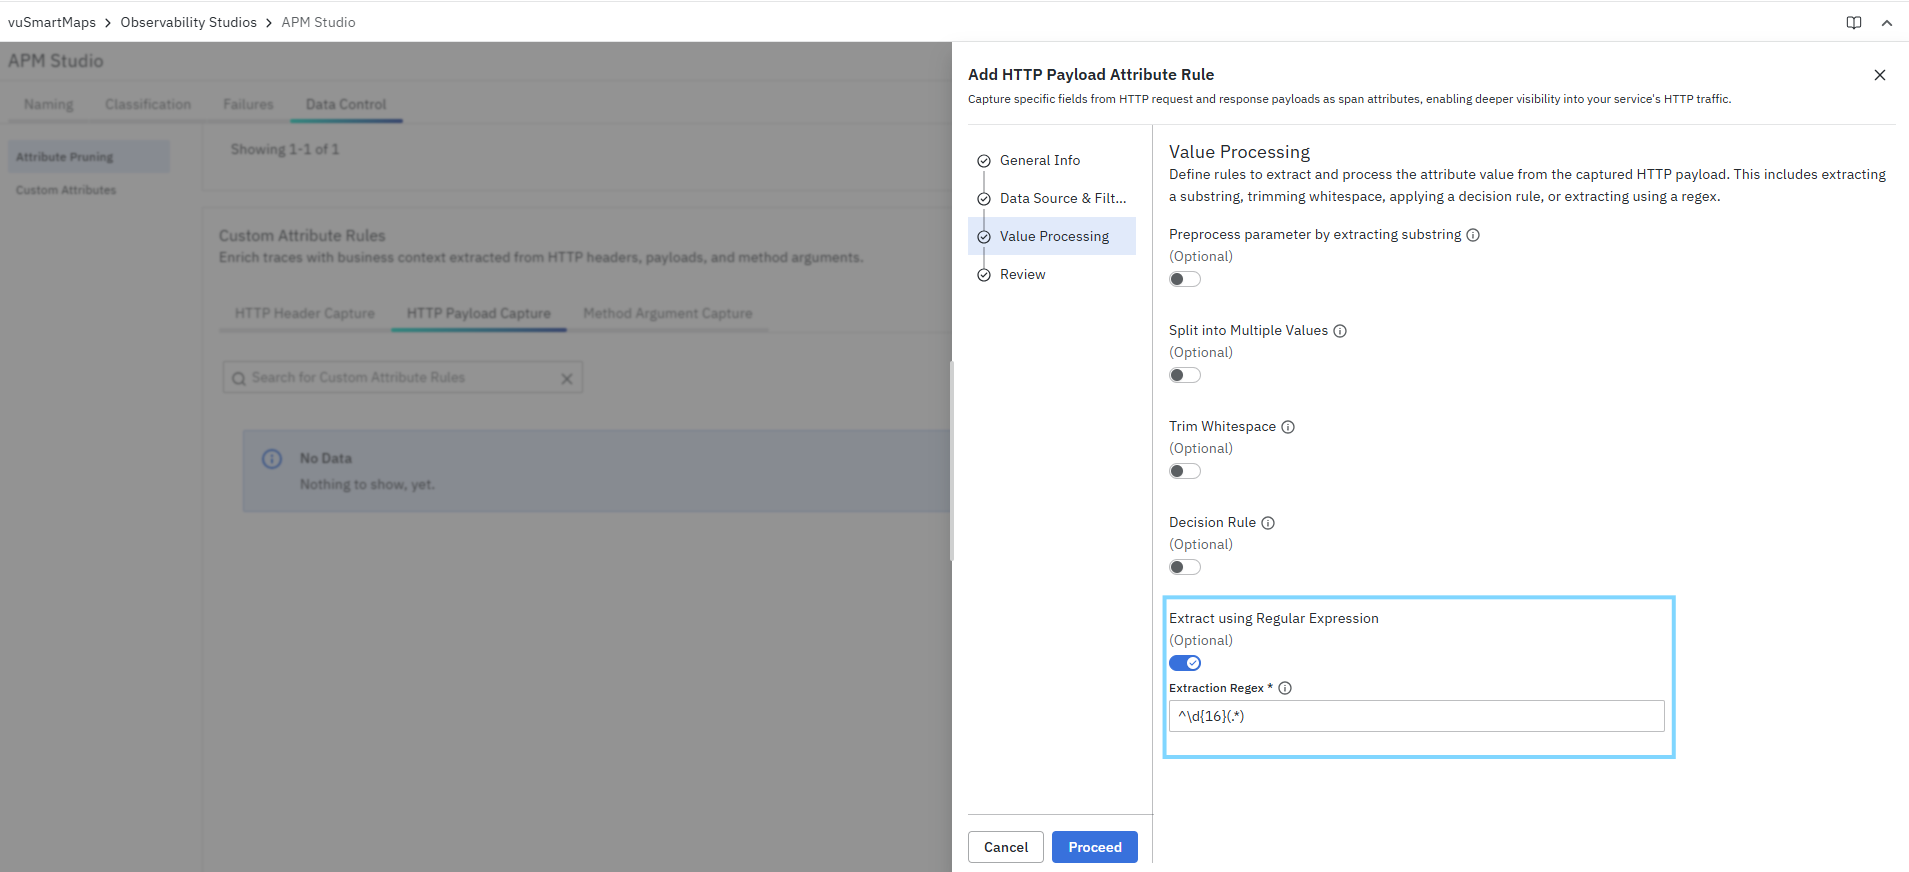Open the HTTP Header Capture tab

pos(305,313)
